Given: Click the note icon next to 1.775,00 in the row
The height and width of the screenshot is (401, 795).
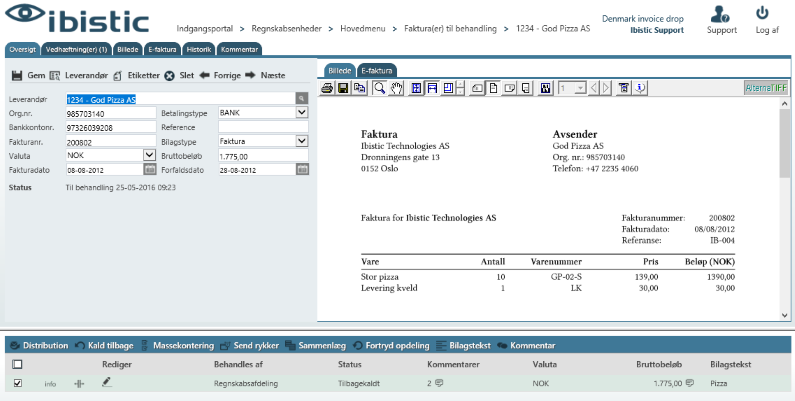Looking at the screenshot, I should click(x=690, y=383).
